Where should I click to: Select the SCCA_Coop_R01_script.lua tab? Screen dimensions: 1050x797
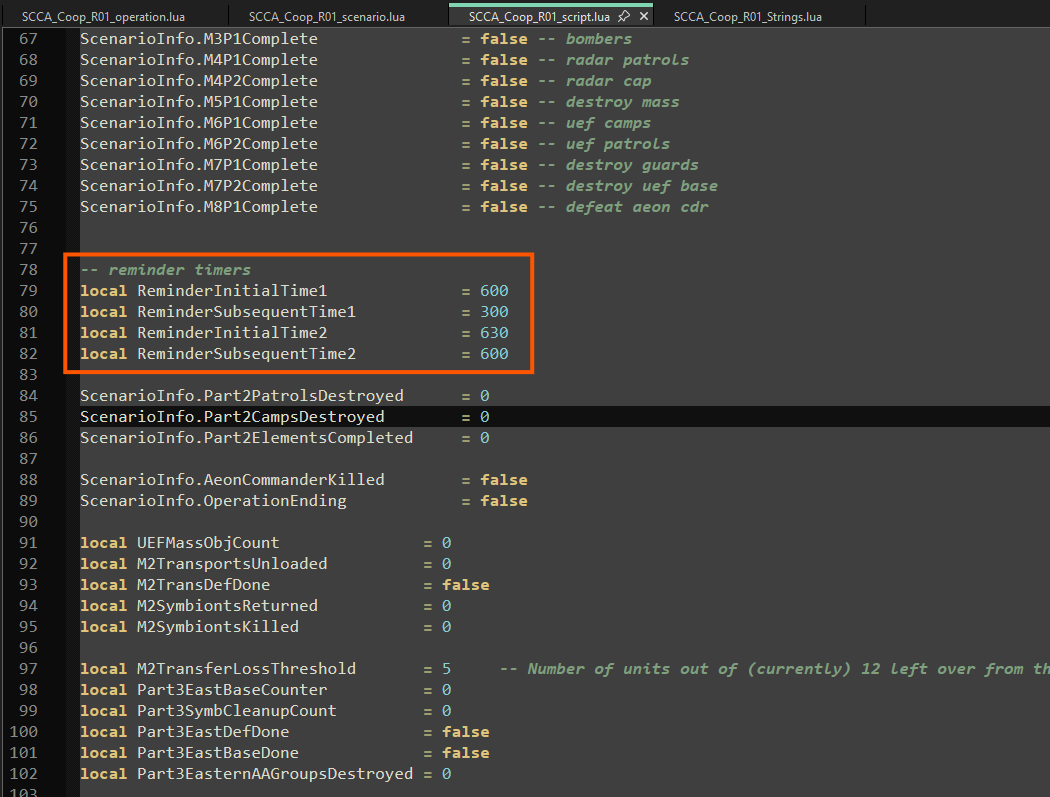(x=539, y=17)
